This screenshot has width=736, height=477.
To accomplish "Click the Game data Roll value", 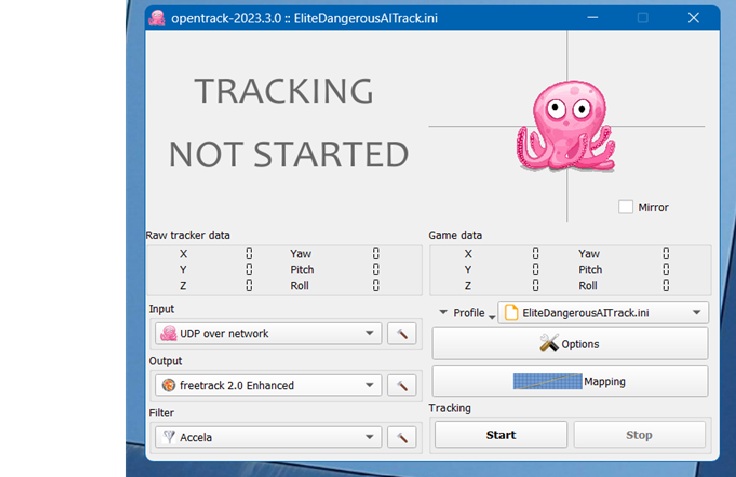I will (666, 285).
